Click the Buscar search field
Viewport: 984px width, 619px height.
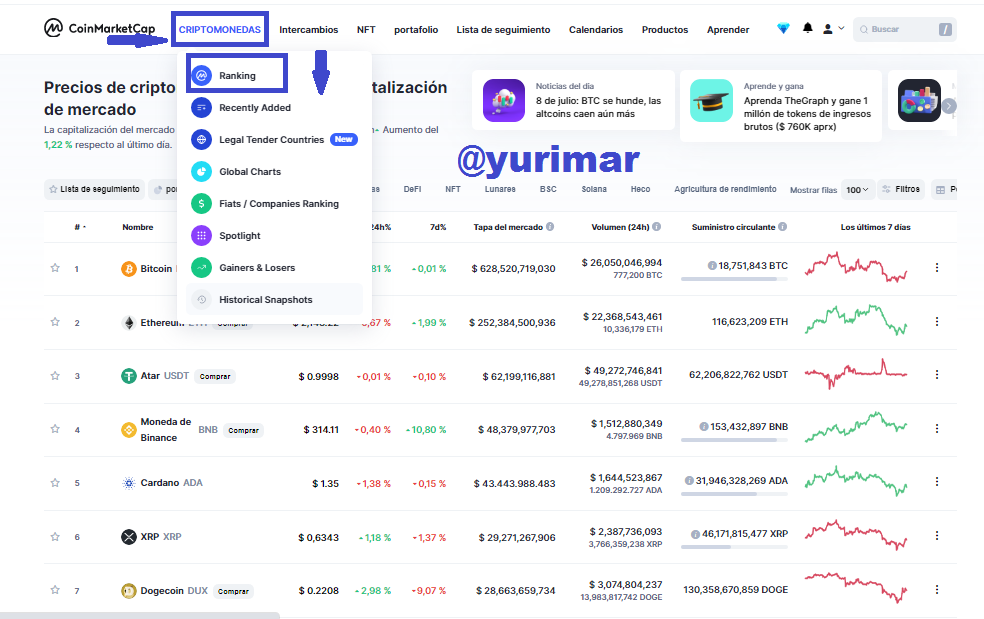click(904, 30)
